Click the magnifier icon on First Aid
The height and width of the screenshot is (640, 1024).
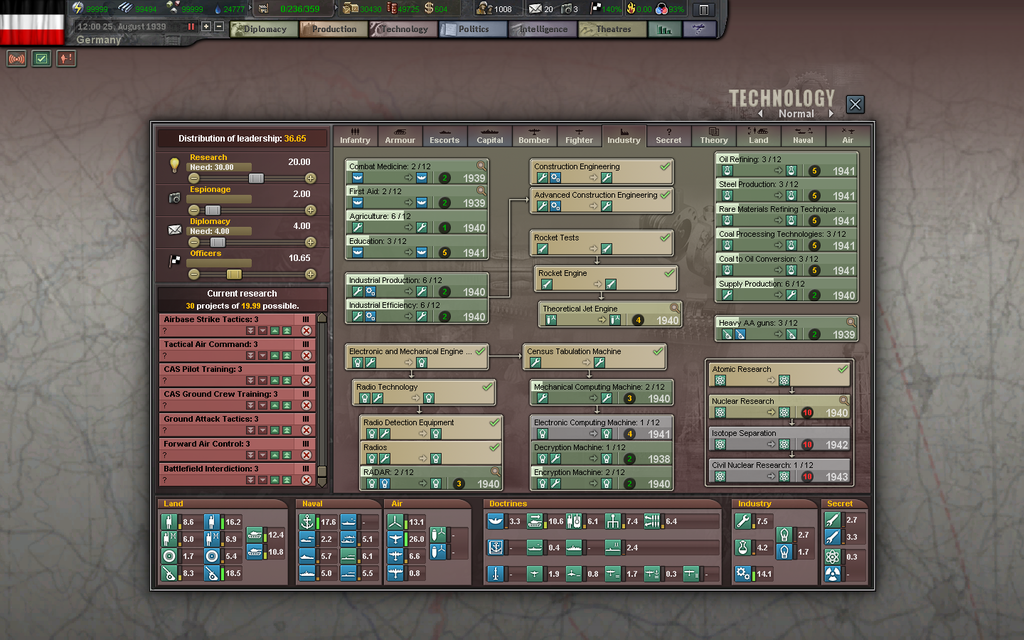tap(481, 191)
